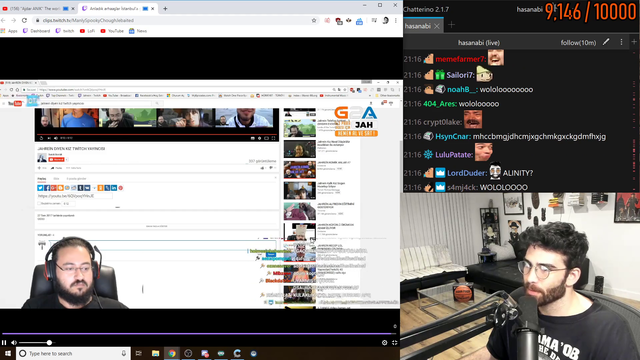Click Chrome back arrow
This screenshot has width=640, height=360.
4,20
